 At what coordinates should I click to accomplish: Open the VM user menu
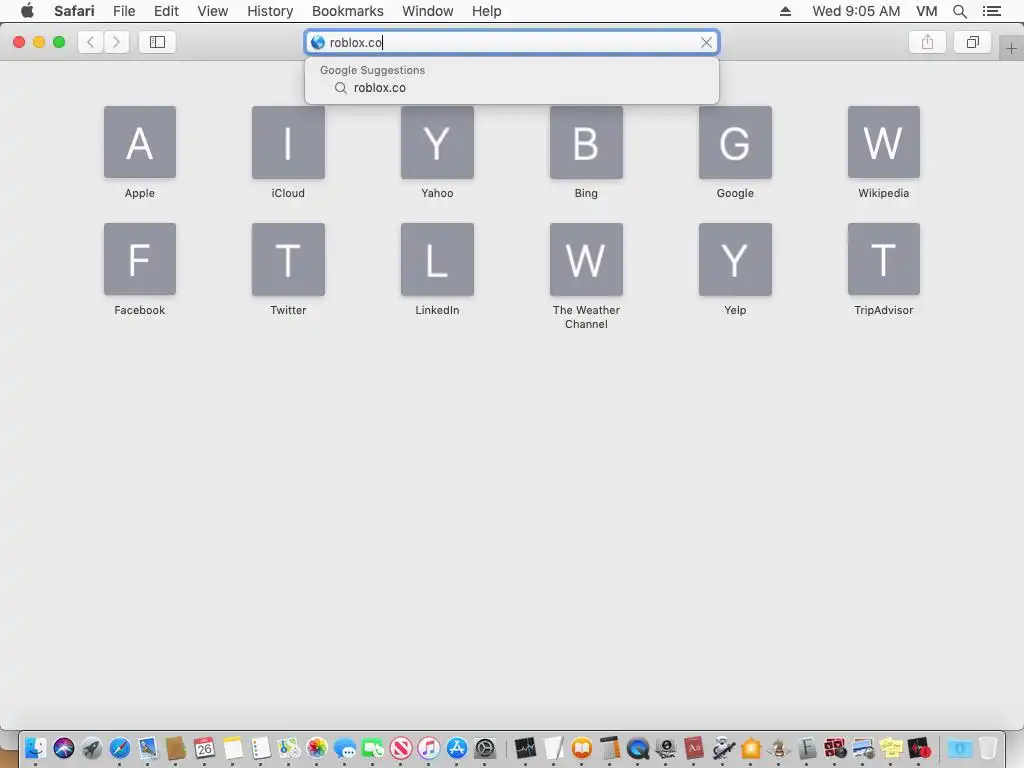pos(927,11)
